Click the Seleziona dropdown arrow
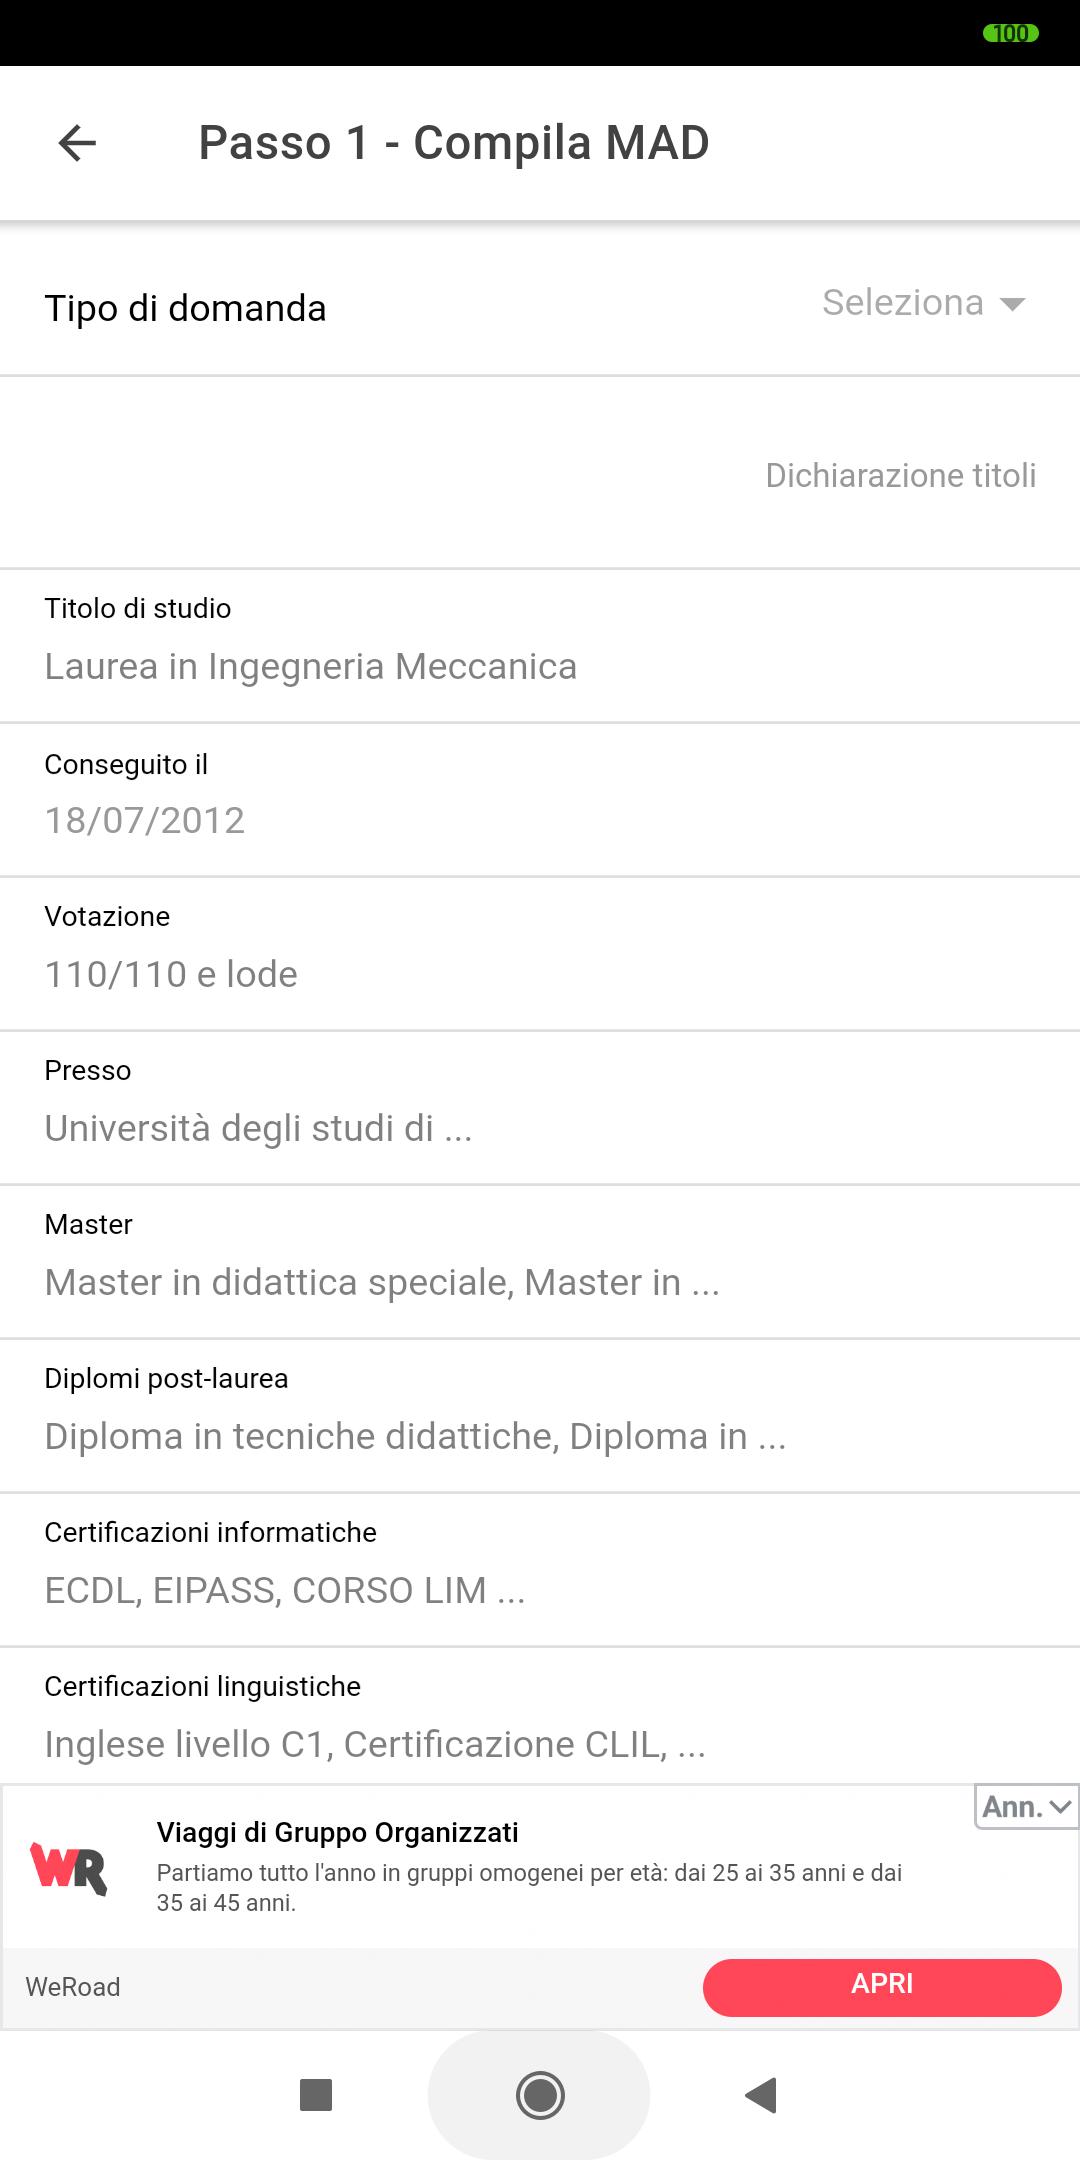1080x2160 pixels. tap(1013, 304)
